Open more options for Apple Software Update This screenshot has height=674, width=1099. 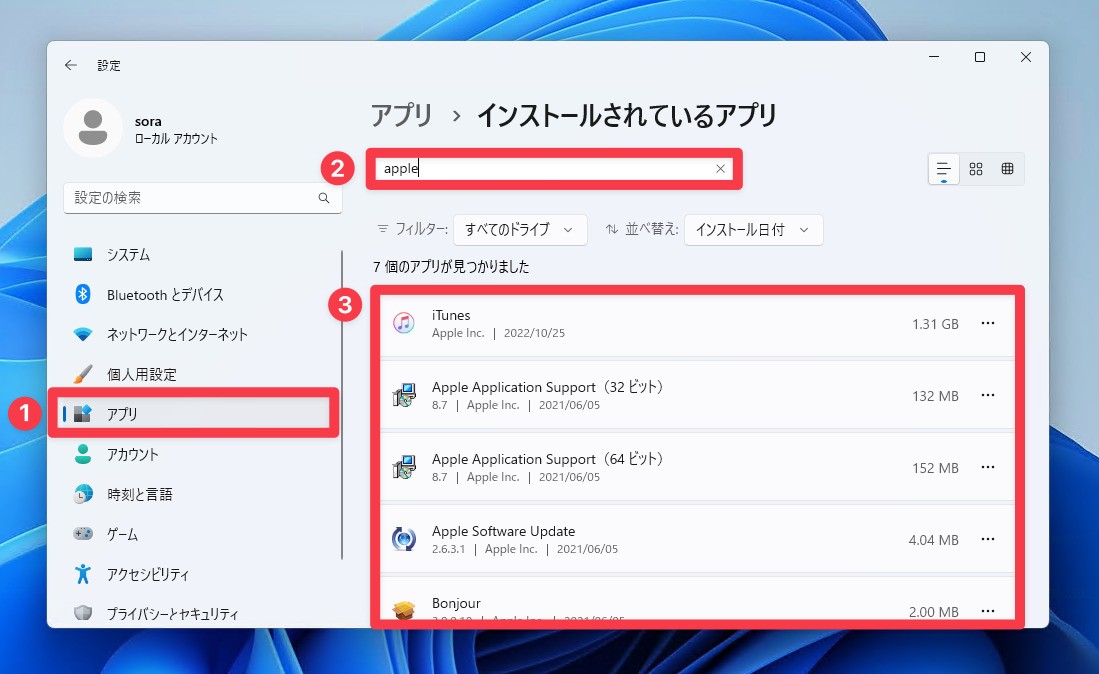point(988,539)
